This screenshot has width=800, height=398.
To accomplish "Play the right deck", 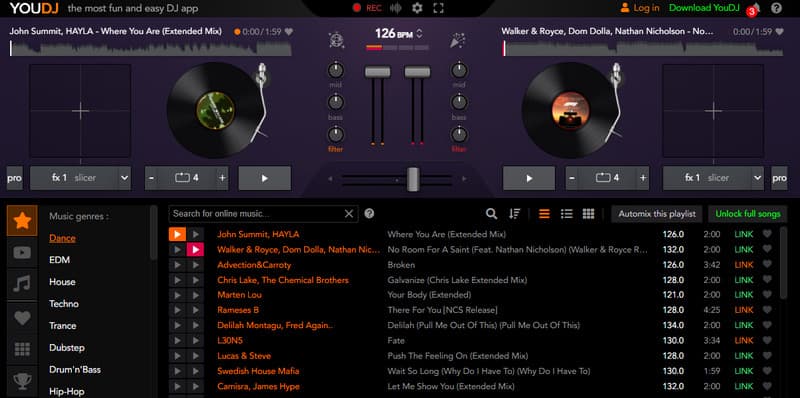I will click(529, 178).
